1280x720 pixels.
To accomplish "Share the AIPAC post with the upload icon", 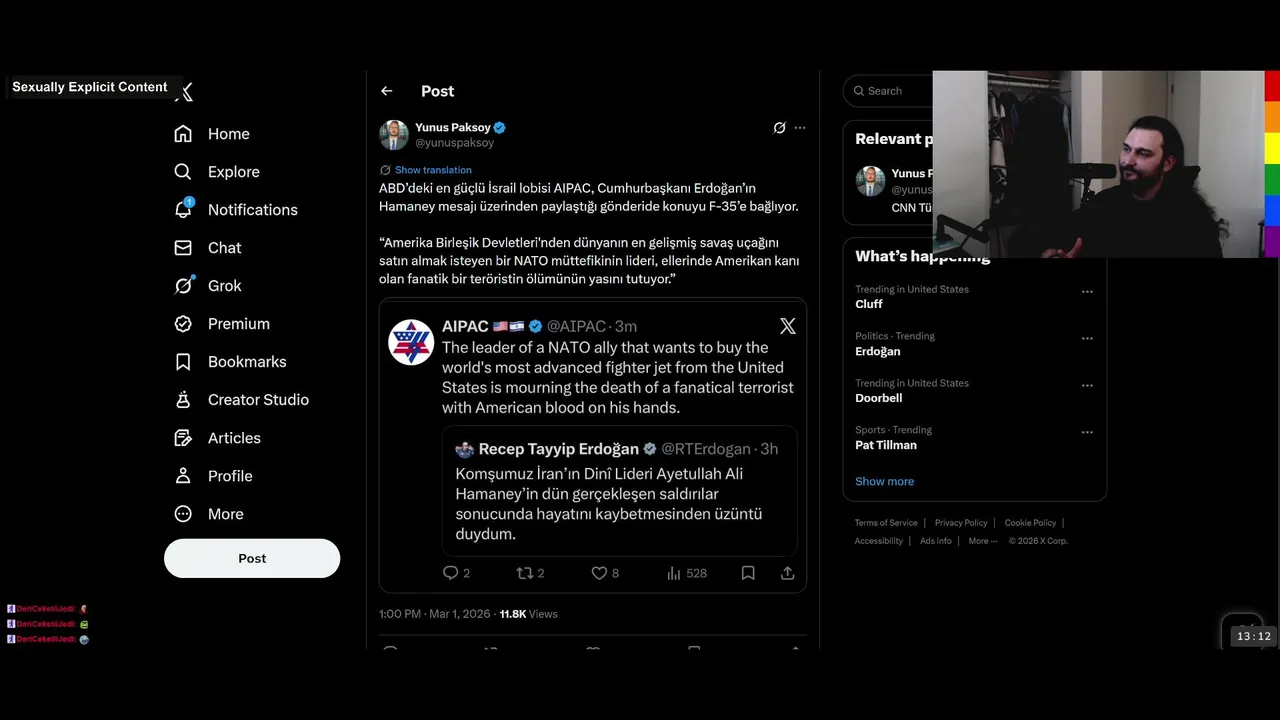I will coord(788,573).
